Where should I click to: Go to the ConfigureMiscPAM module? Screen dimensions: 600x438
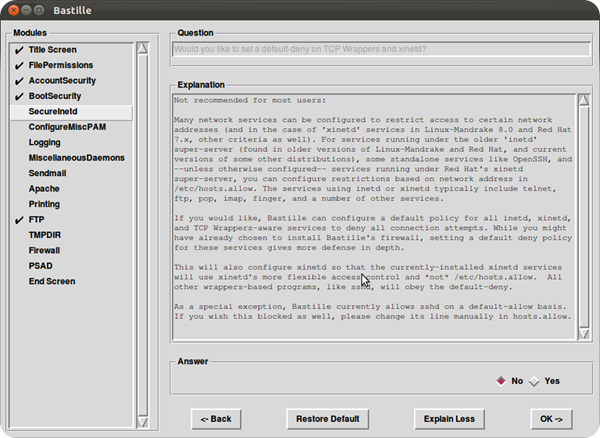67,127
